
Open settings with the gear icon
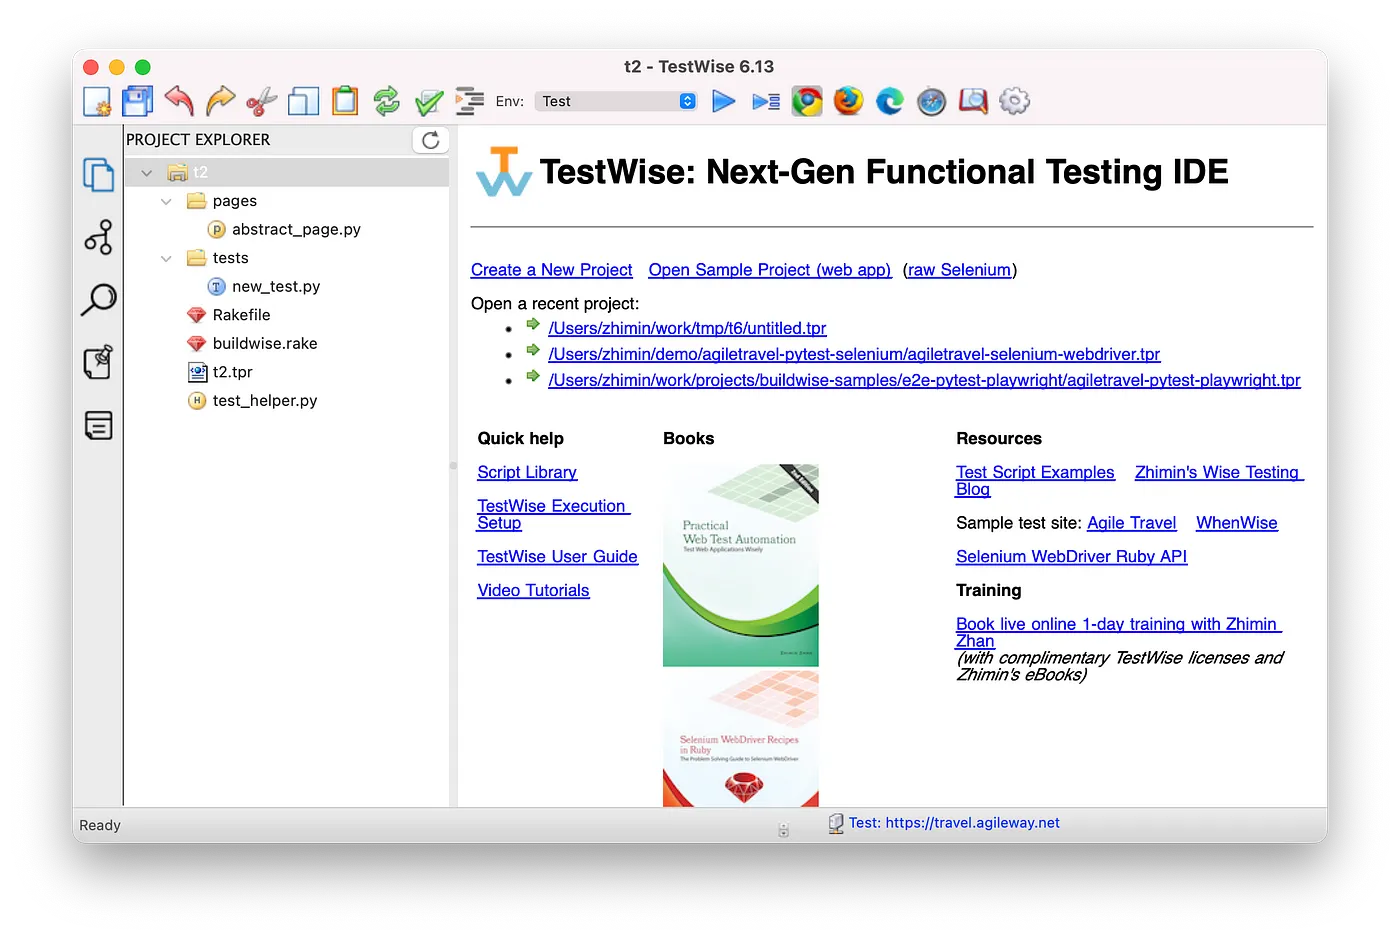coord(1014,101)
